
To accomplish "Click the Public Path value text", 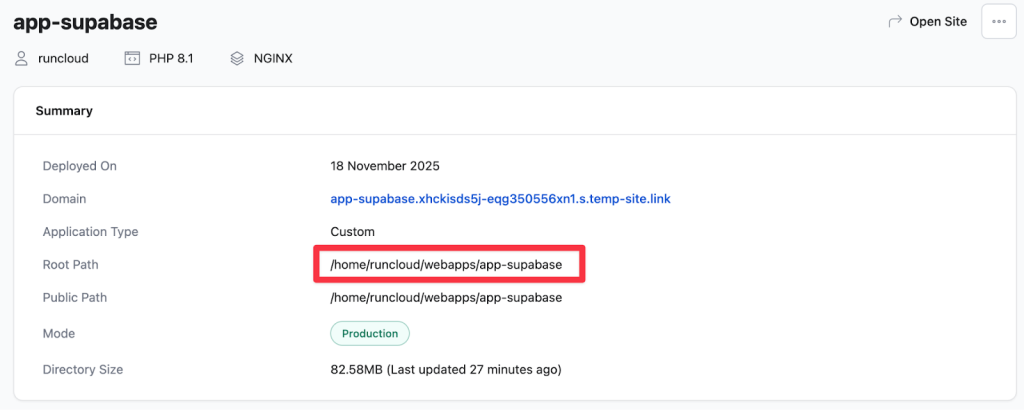I will (x=446, y=298).
